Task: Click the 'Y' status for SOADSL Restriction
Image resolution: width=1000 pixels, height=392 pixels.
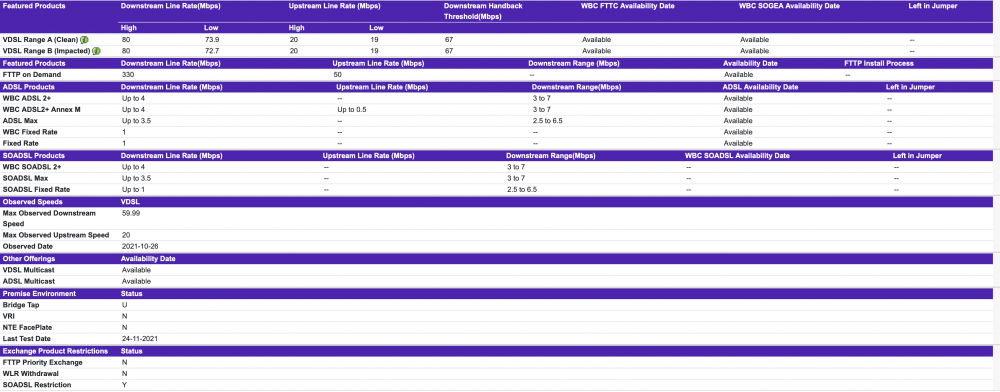Action: click(124, 385)
